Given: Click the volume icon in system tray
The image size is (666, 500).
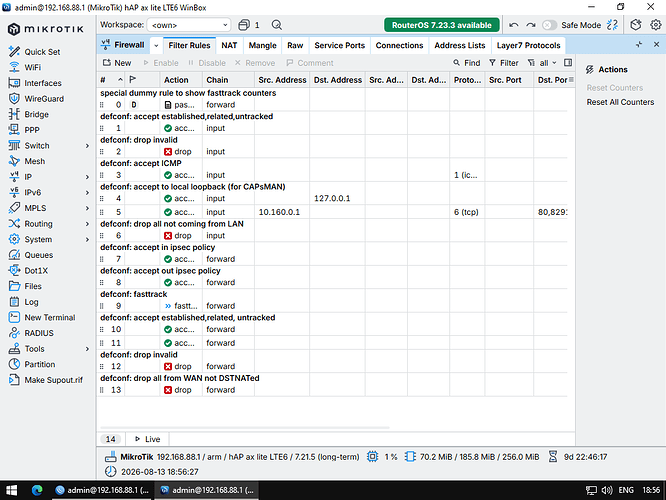Looking at the screenshot, I should (607, 490).
